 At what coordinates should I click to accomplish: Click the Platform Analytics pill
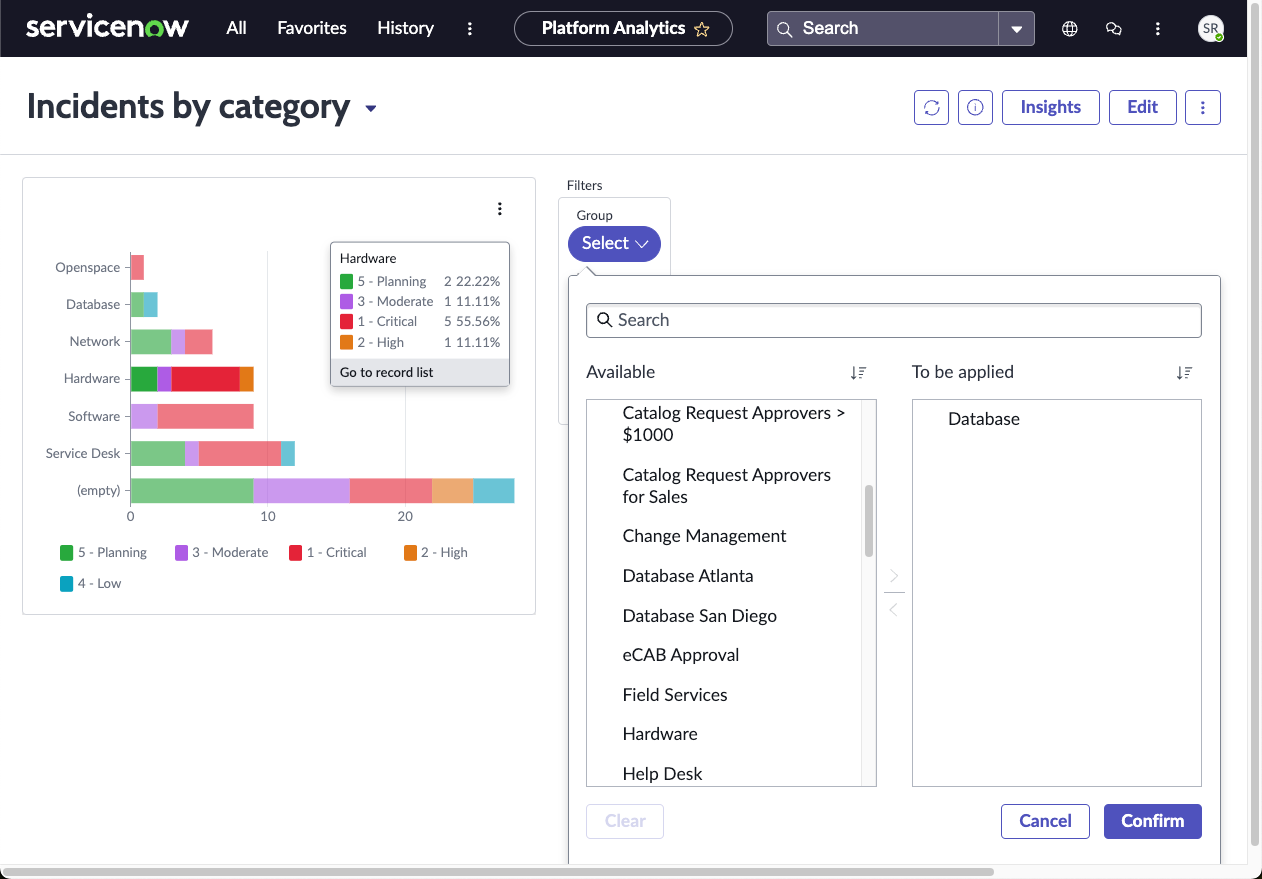point(623,29)
